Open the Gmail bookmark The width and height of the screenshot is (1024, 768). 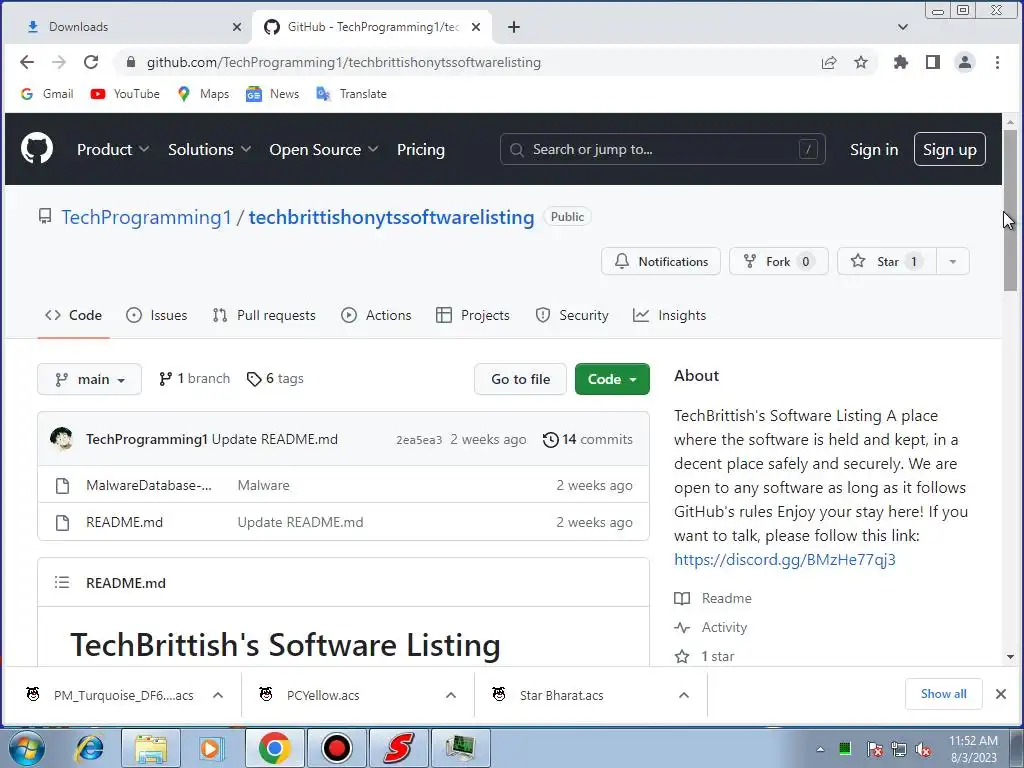click(46, 93)
